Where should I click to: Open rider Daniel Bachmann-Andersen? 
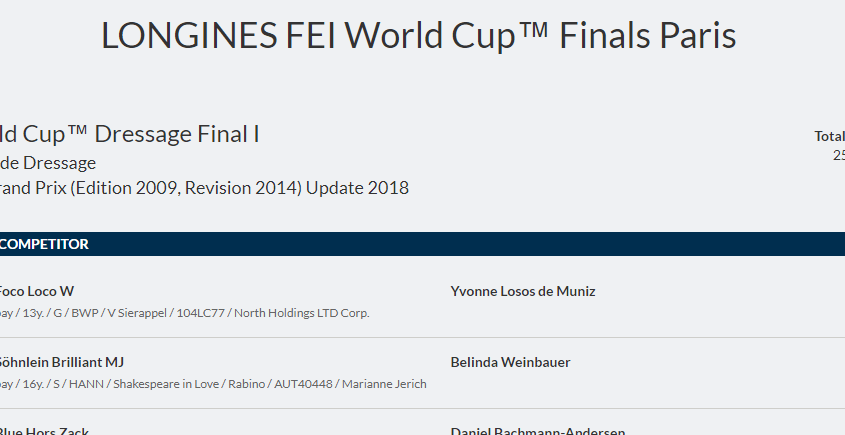pyautogui.click(x=538, y=431)
